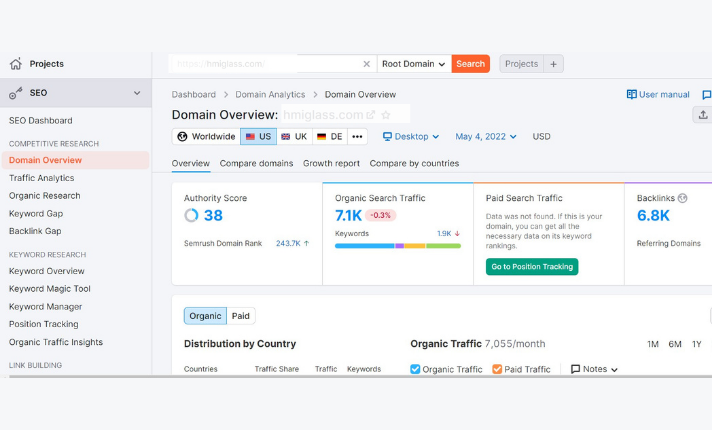Open Keyword Manager in sidebar
Viewport: 712px width, 430px height.
(45, 307)
